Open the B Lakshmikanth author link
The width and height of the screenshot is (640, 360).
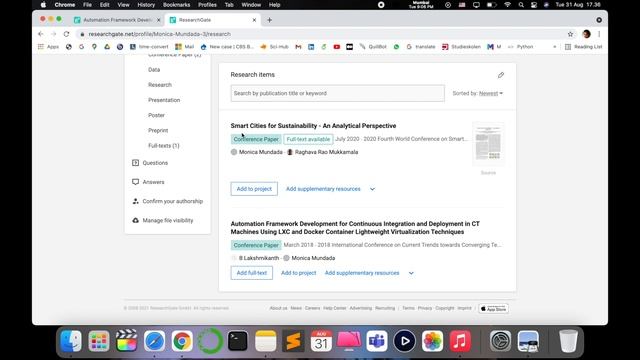click(x=259, y=258)
